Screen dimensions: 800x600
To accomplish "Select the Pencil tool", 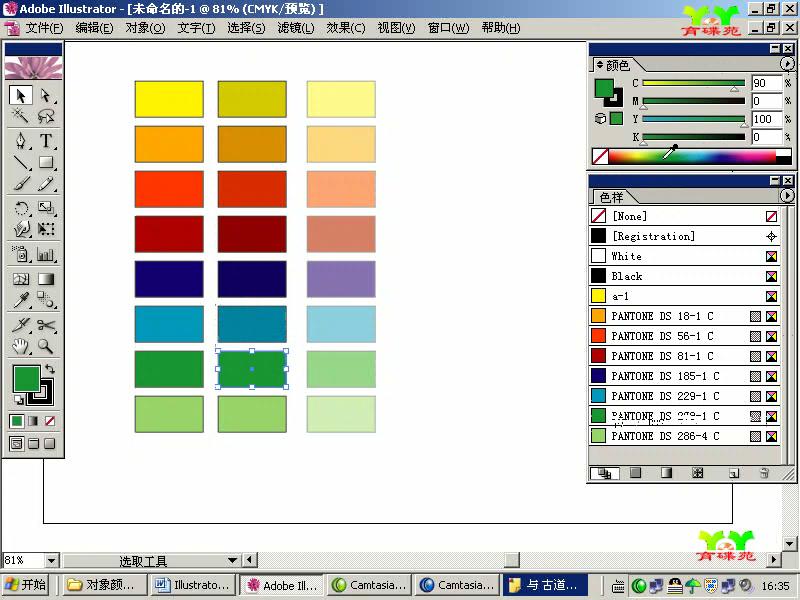I will coord(45,183).
